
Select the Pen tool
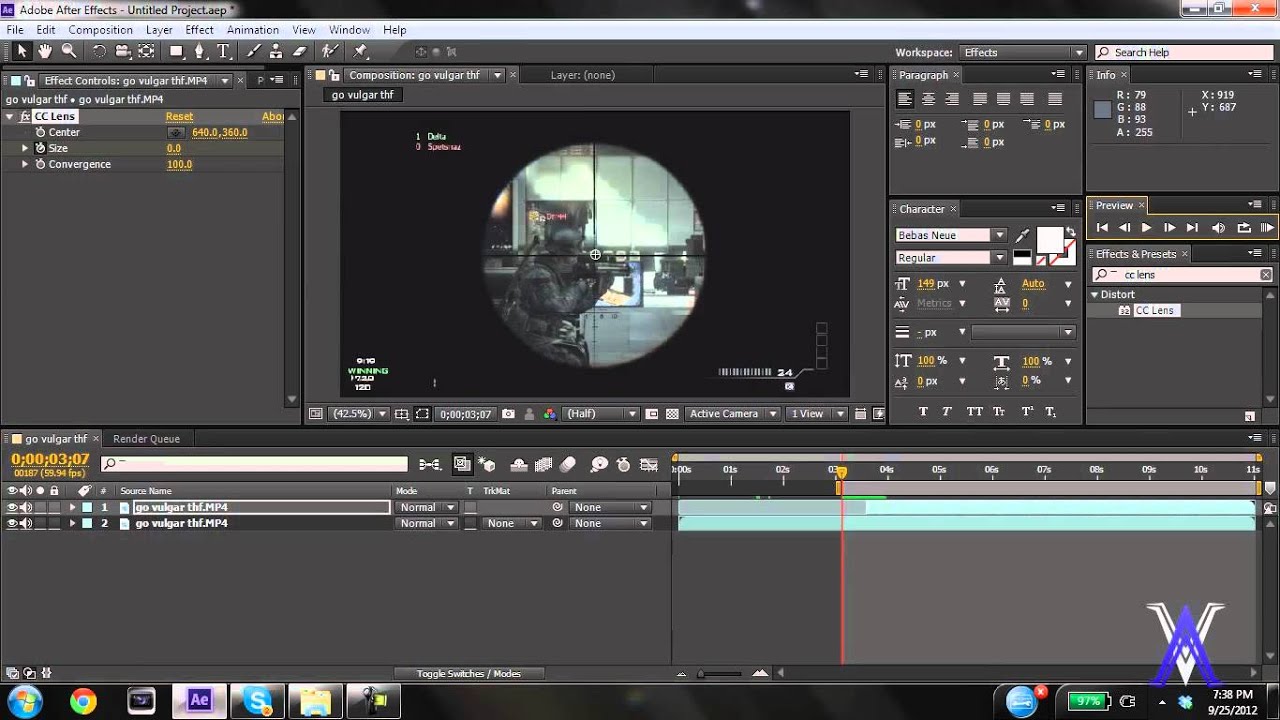200,51
